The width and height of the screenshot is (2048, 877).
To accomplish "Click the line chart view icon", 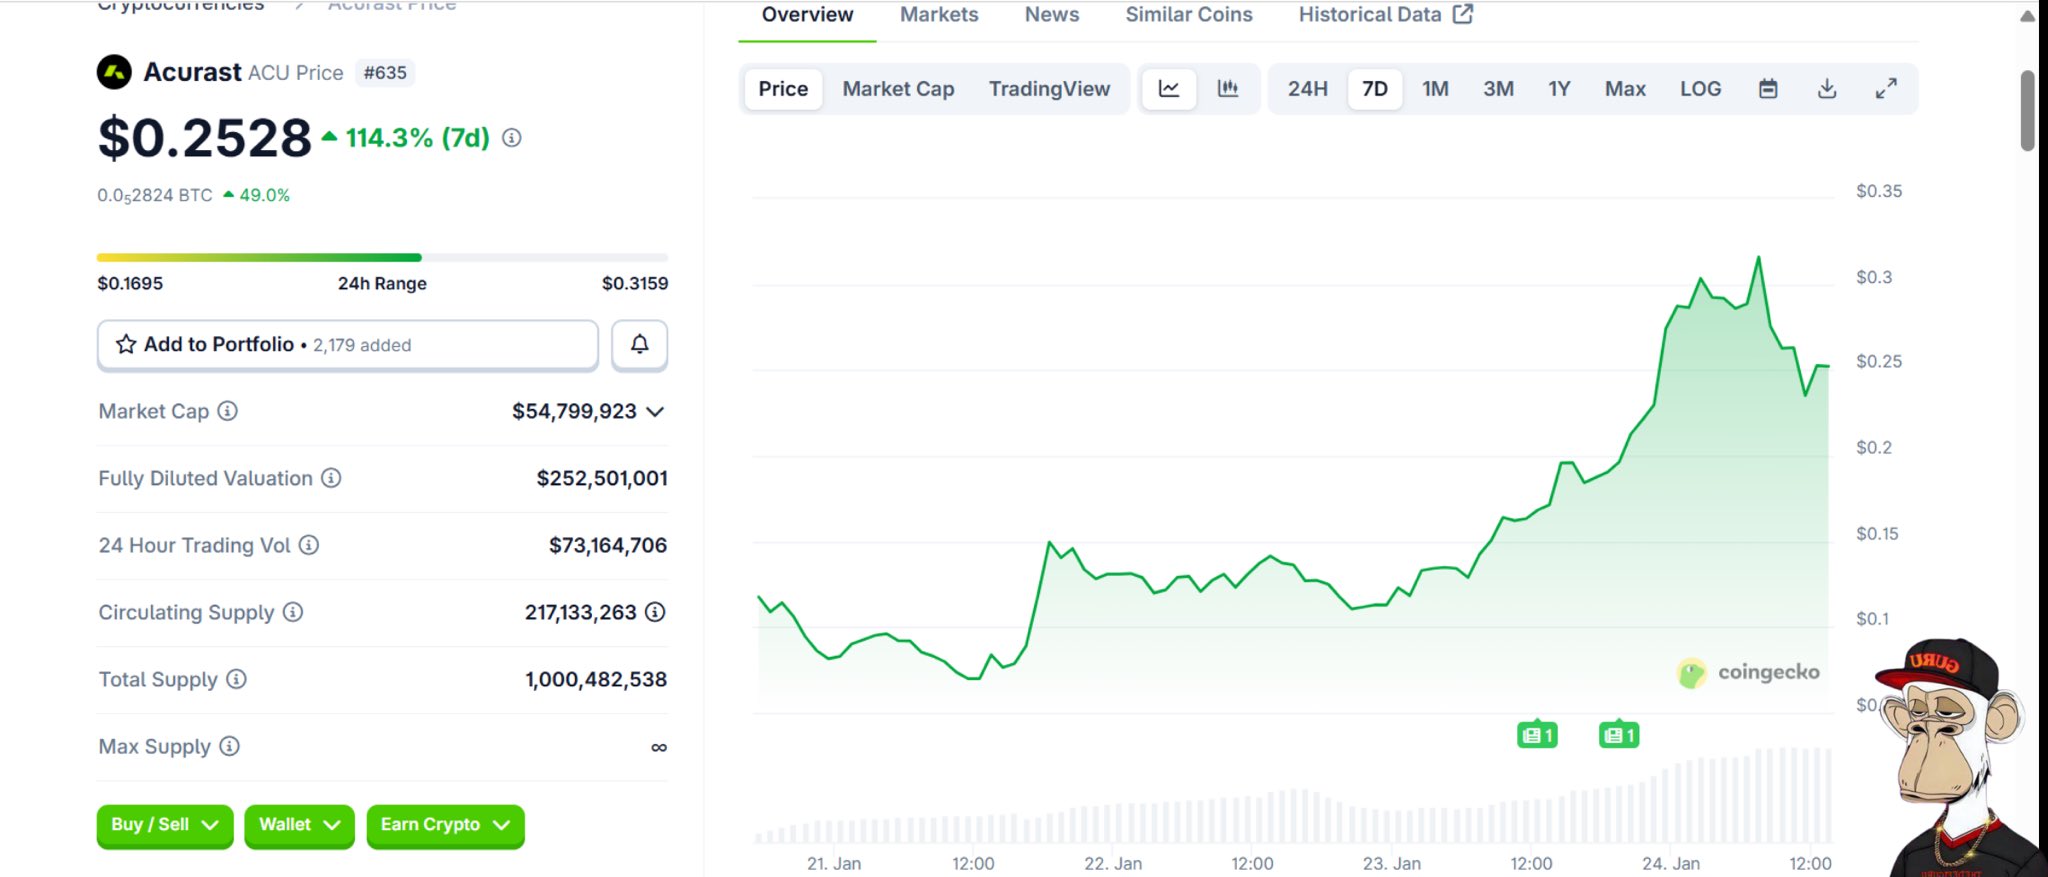I will (x=1168, y=89).
